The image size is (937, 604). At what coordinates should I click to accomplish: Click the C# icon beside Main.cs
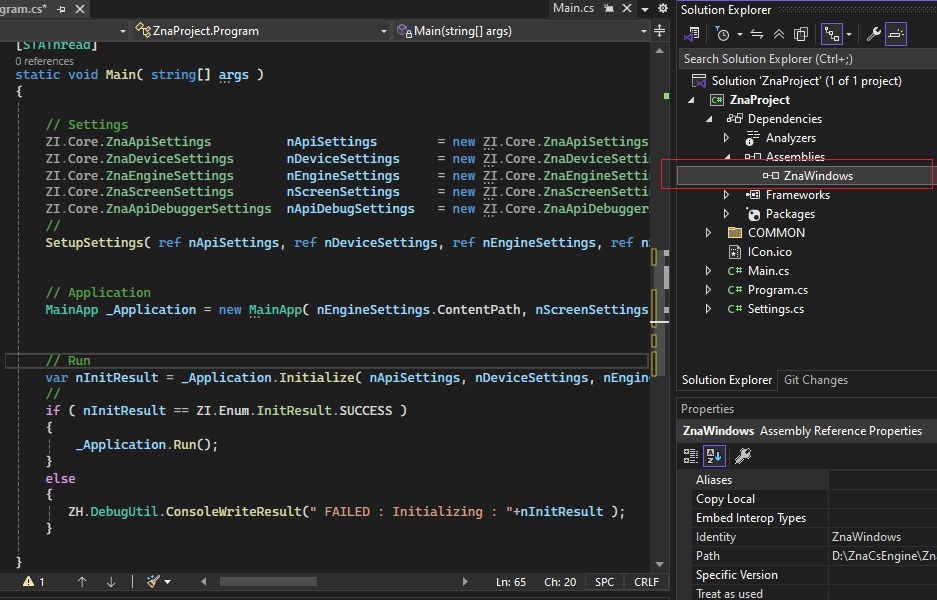click(734, 271)
